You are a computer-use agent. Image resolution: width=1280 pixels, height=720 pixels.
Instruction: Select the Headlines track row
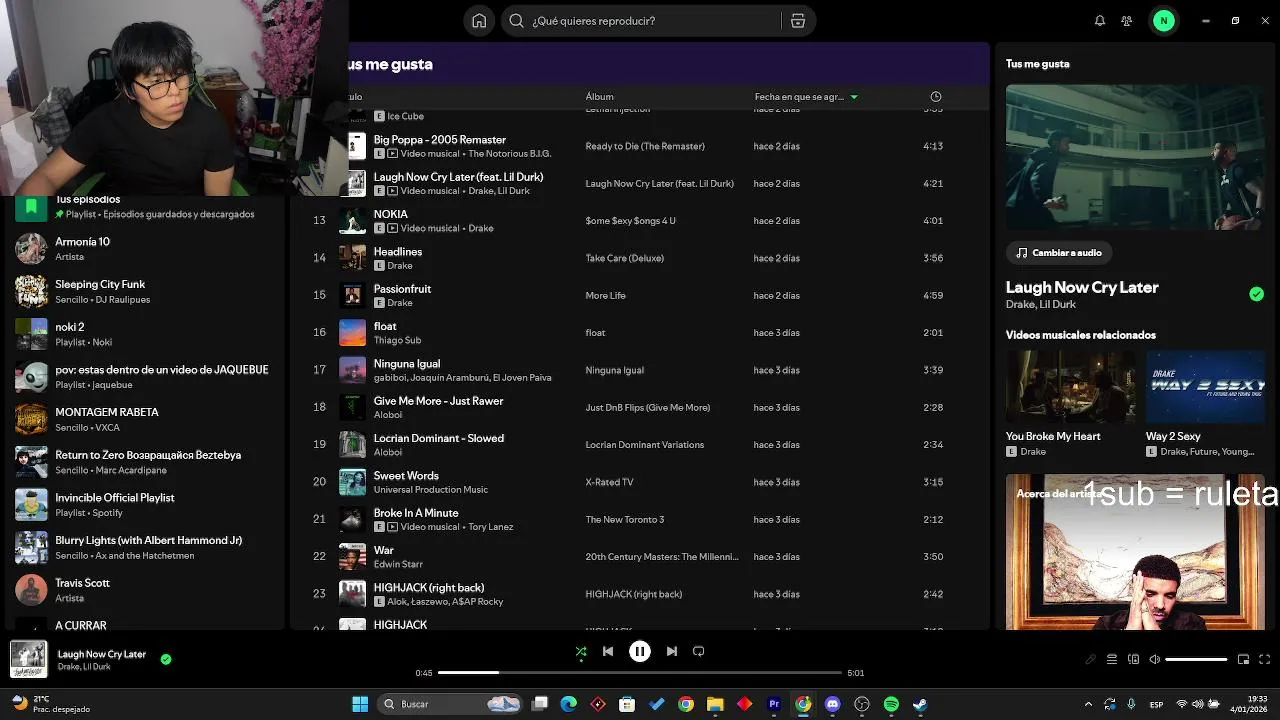click(x=640, y=258)
